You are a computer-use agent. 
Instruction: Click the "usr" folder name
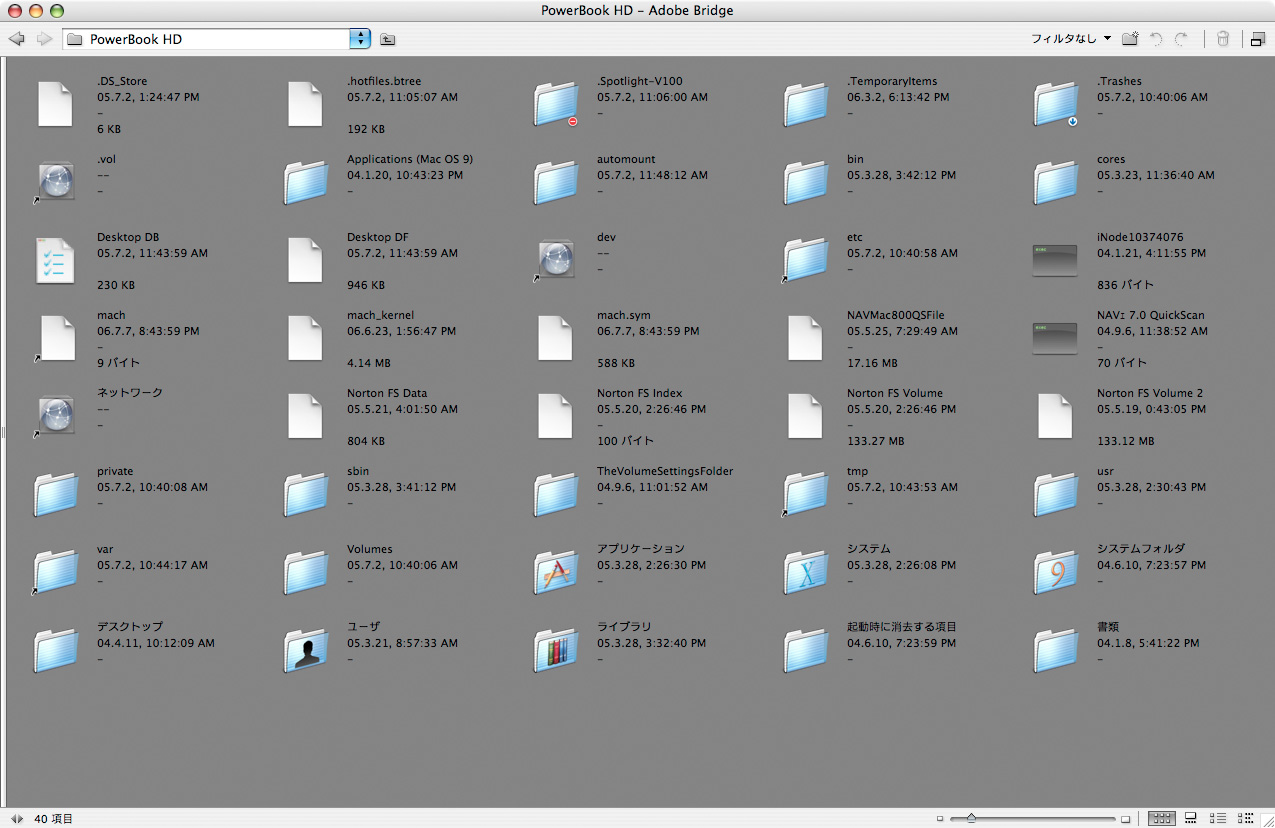[1105, 471]
